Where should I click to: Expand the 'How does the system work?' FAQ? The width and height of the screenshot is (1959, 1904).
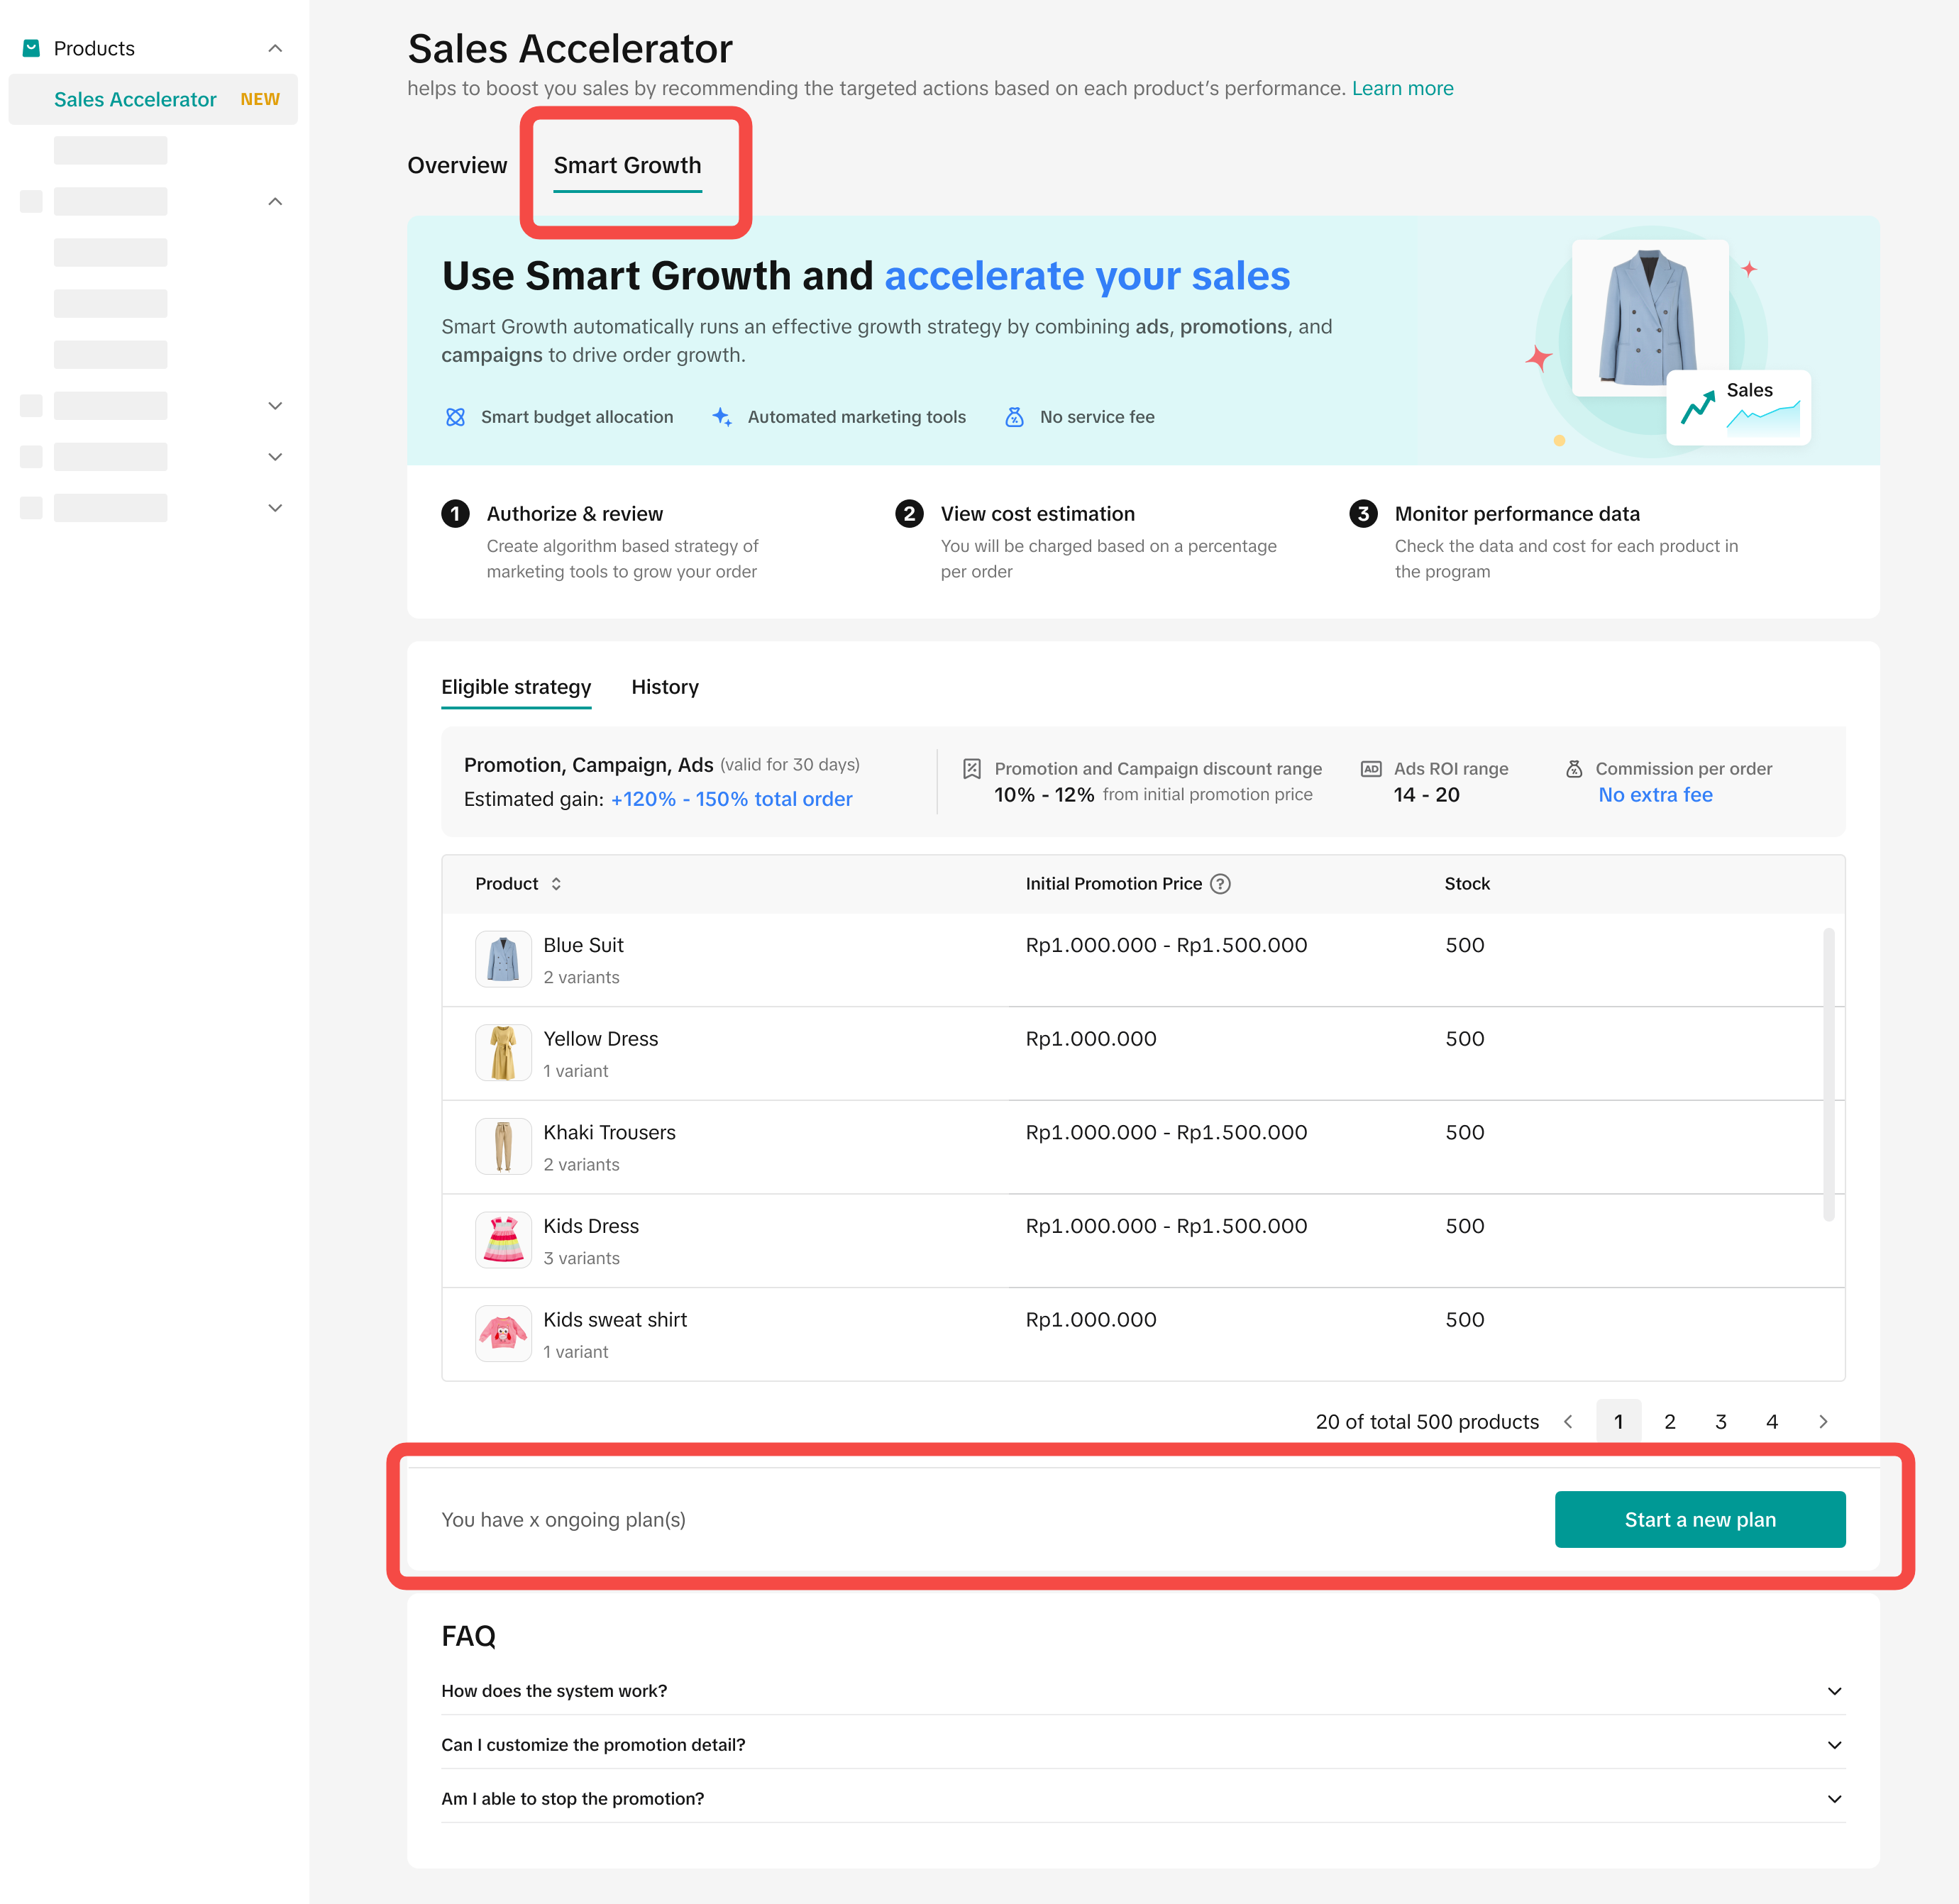click(x=1834, y=1691)
